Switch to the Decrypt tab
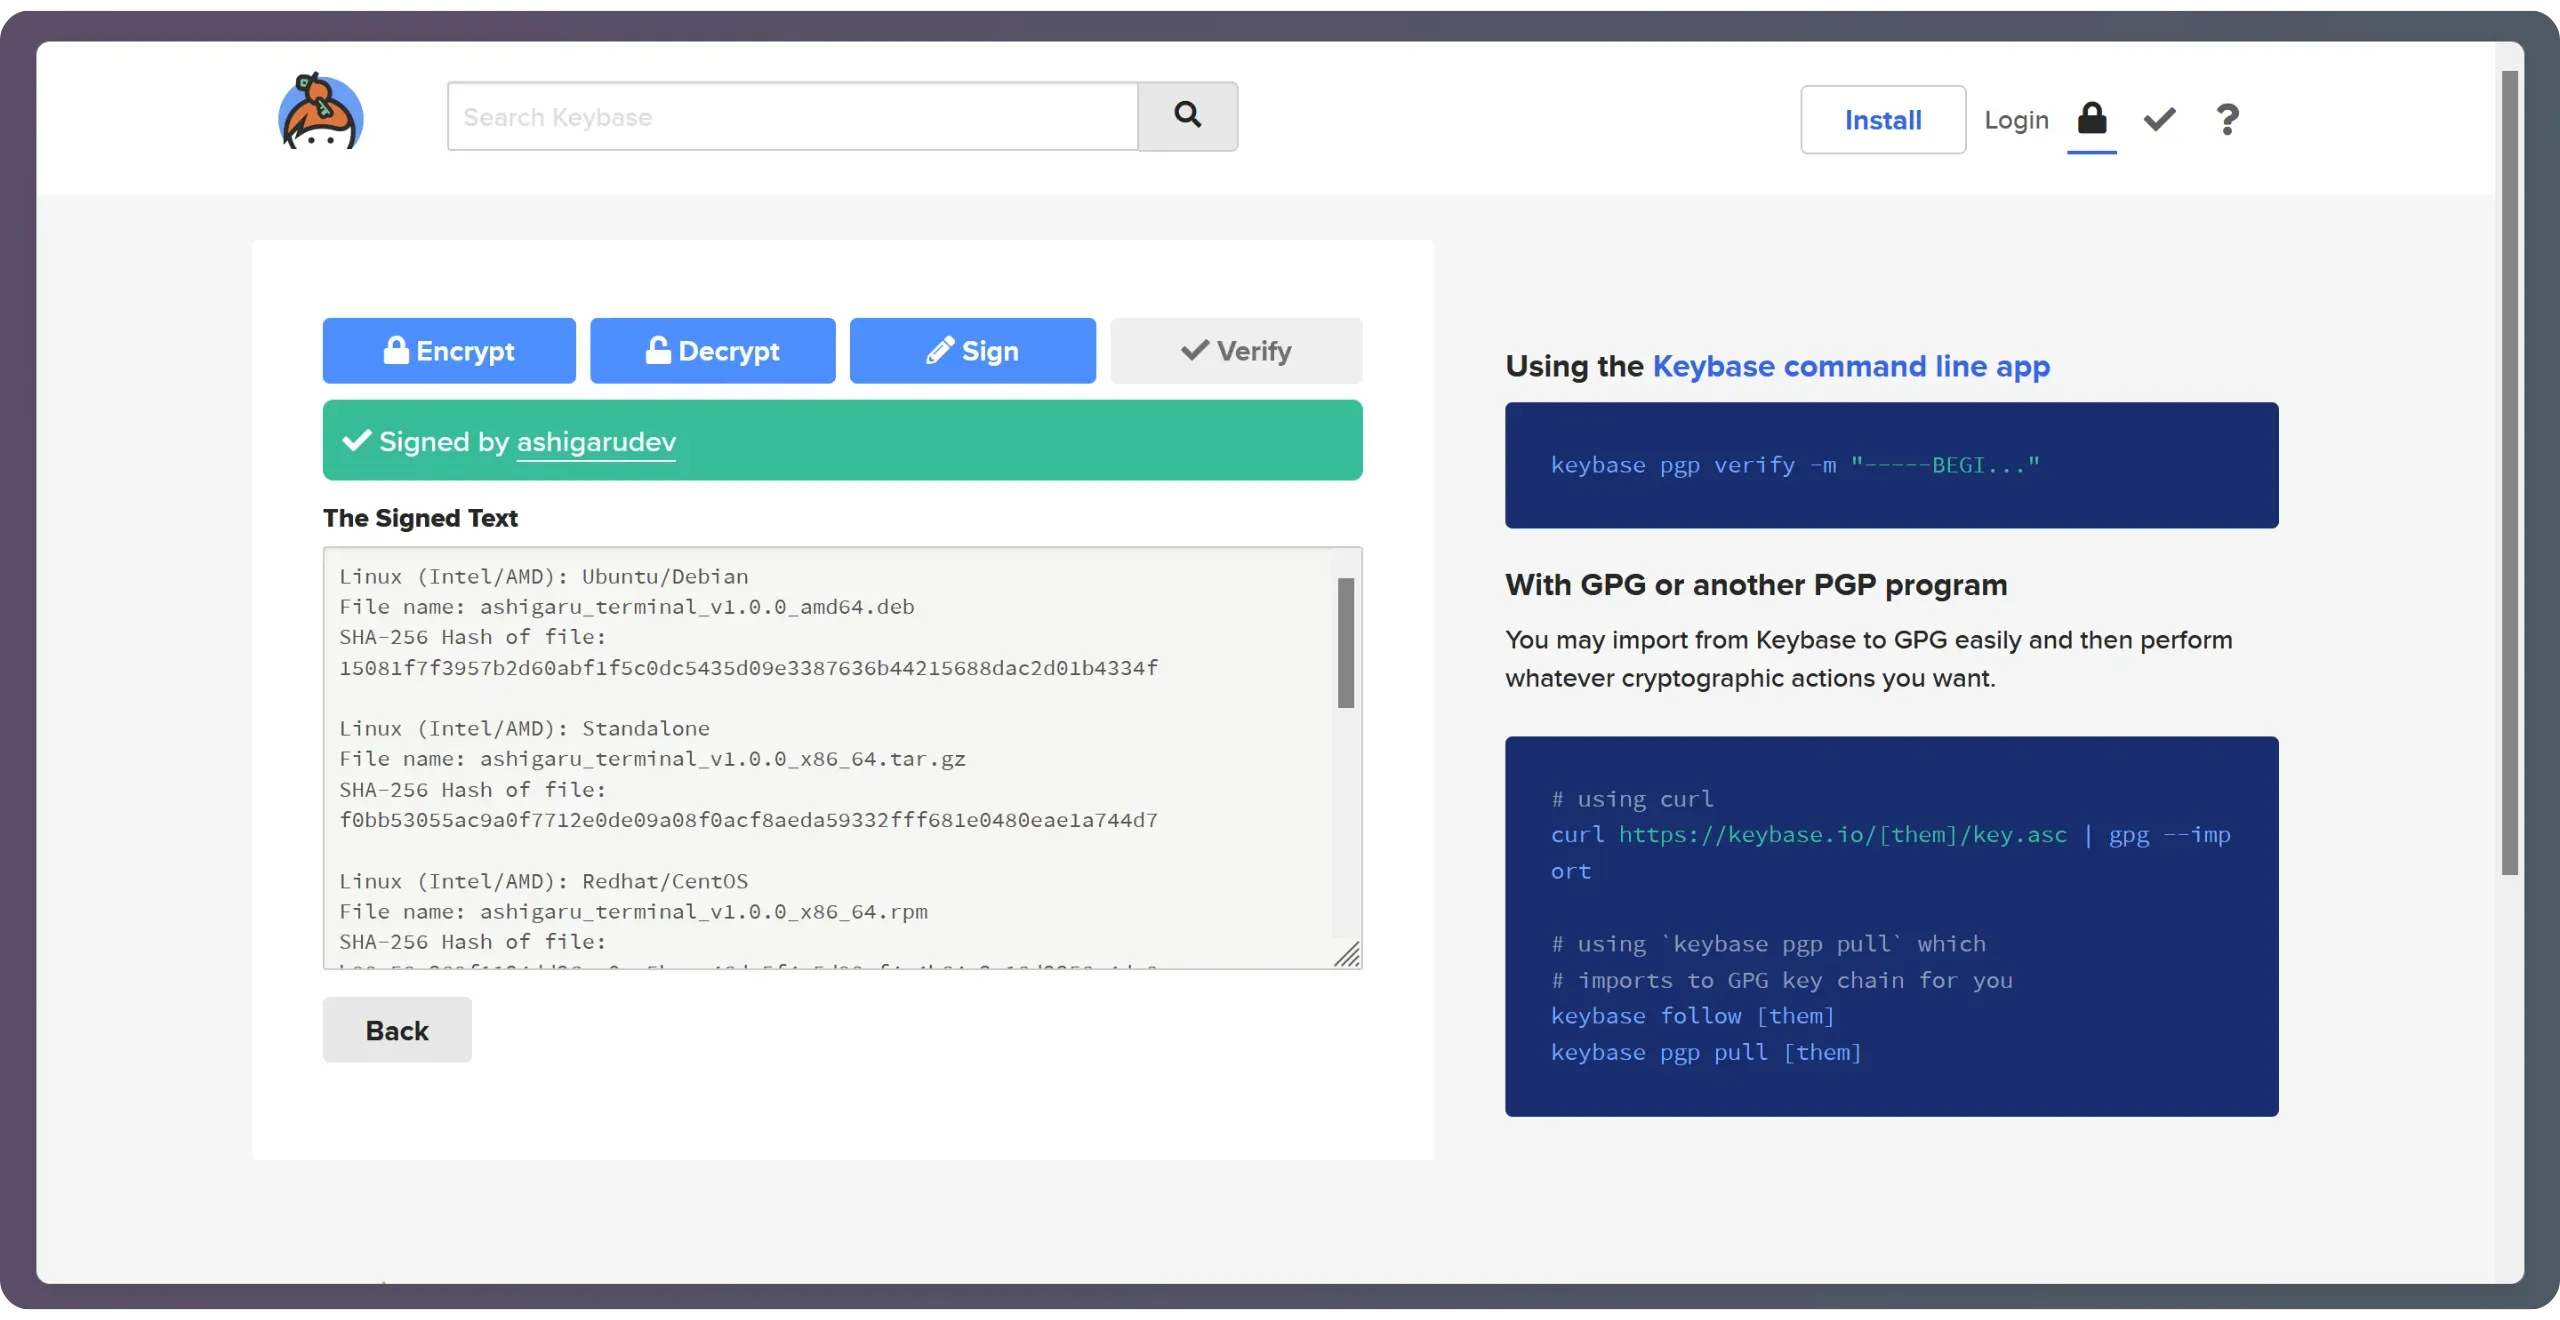Screen dimensions: 2560x1320 pyautogui.click(x=712, y=351)
